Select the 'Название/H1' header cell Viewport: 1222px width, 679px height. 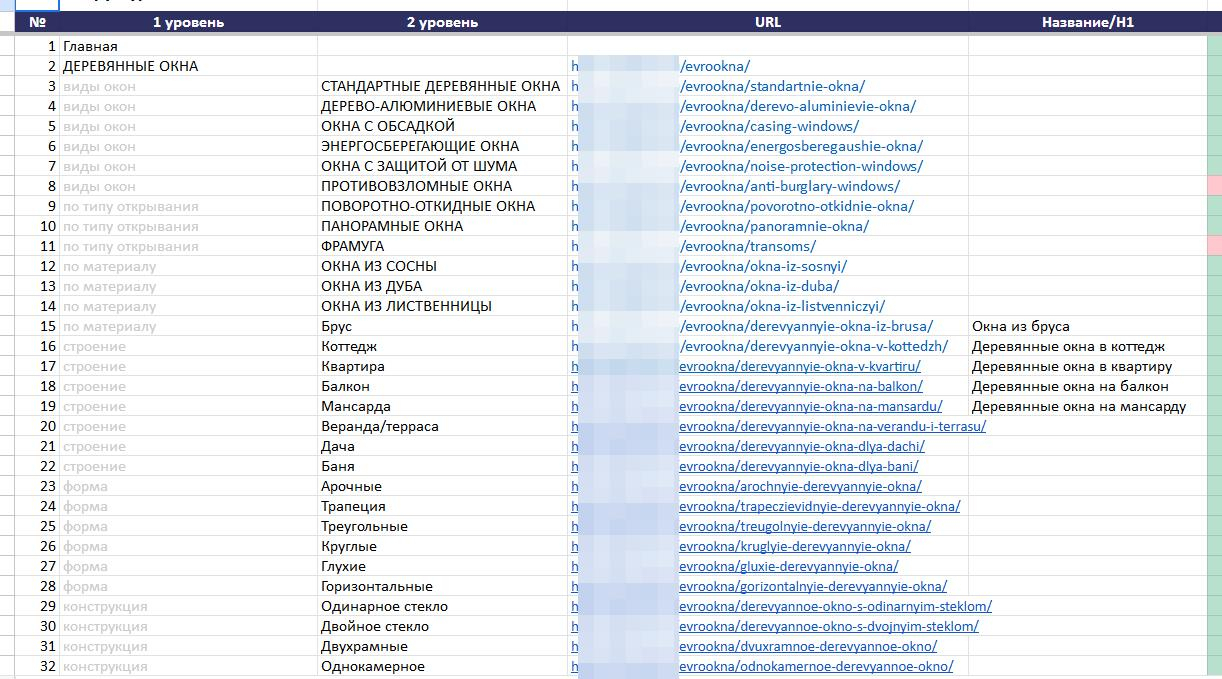(x=1088, y=22)
